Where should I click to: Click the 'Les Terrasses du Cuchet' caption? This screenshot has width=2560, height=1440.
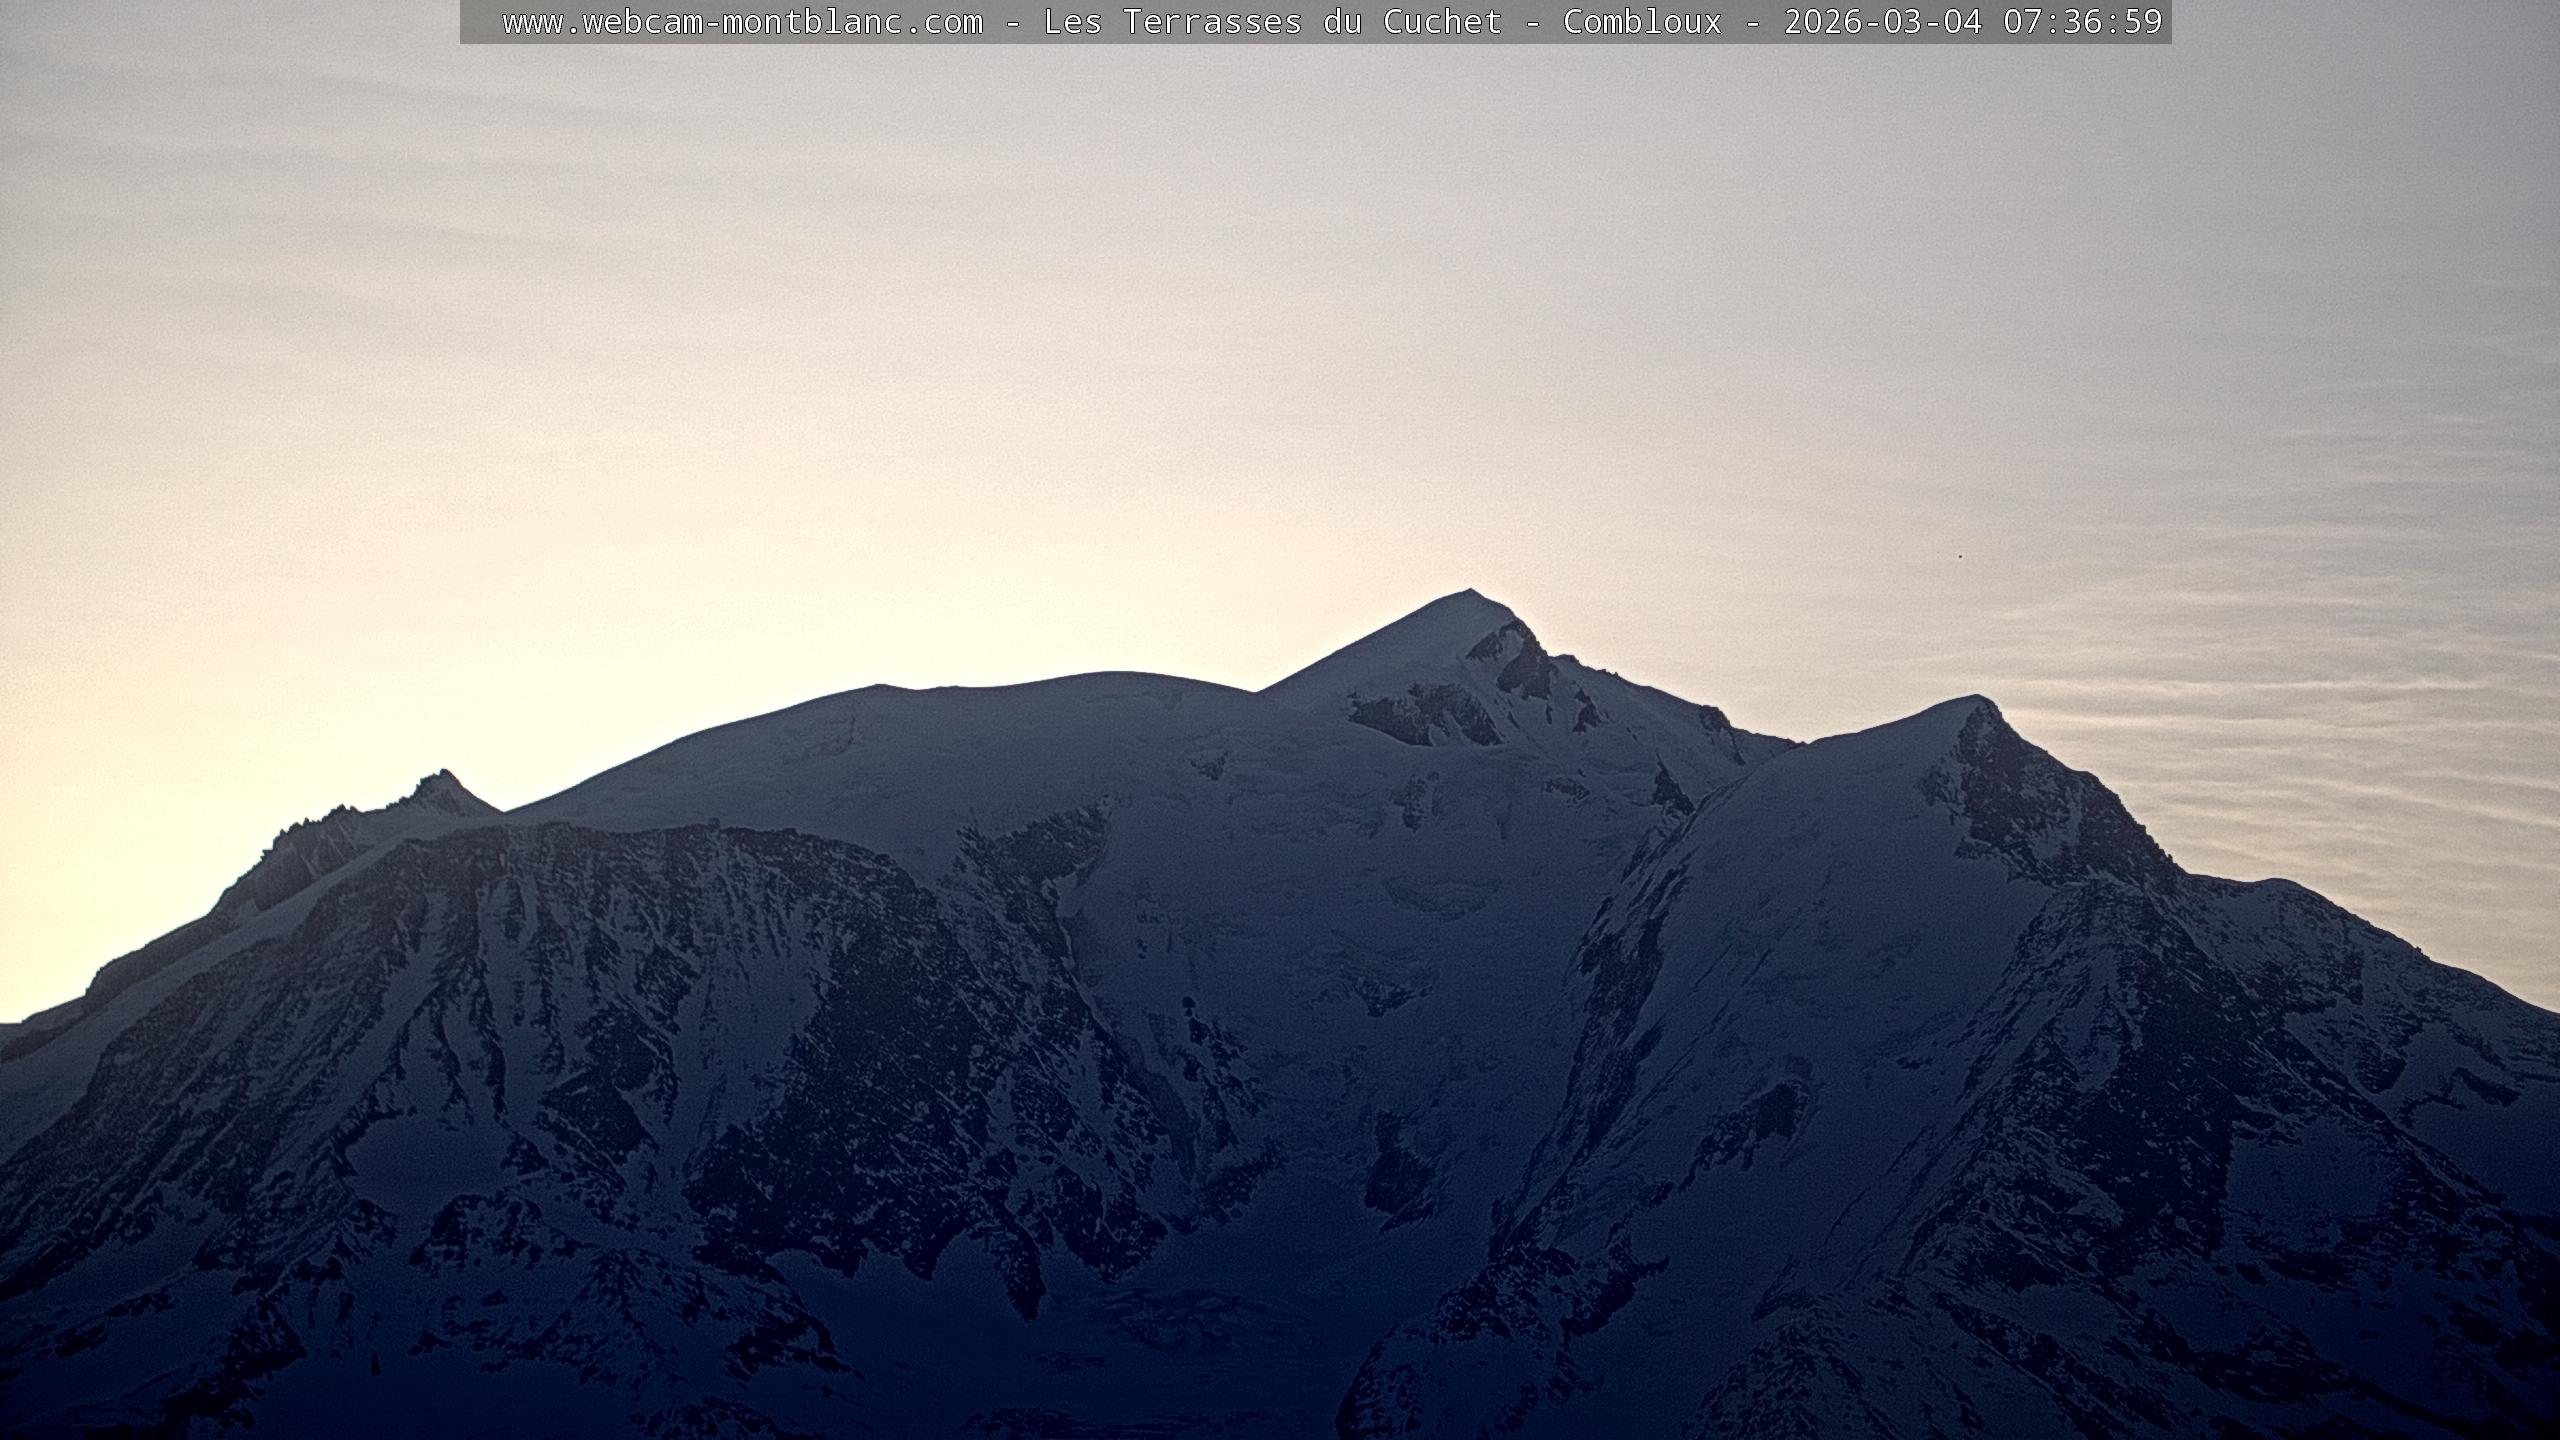tap(1272, 22)
